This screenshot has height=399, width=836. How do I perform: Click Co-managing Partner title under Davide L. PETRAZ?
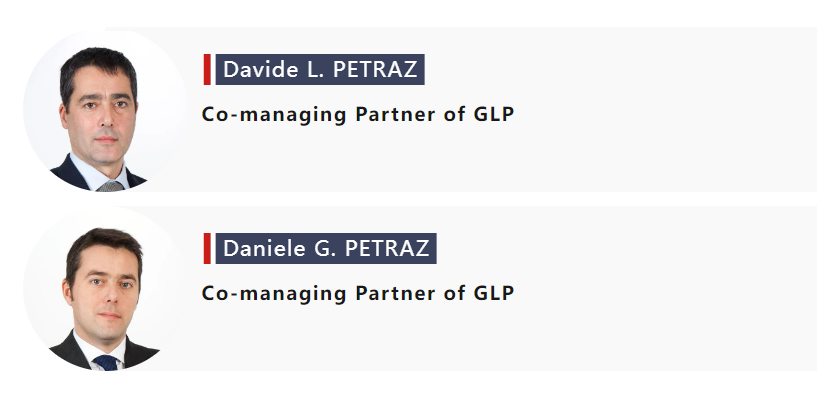[x=358, y=114]
